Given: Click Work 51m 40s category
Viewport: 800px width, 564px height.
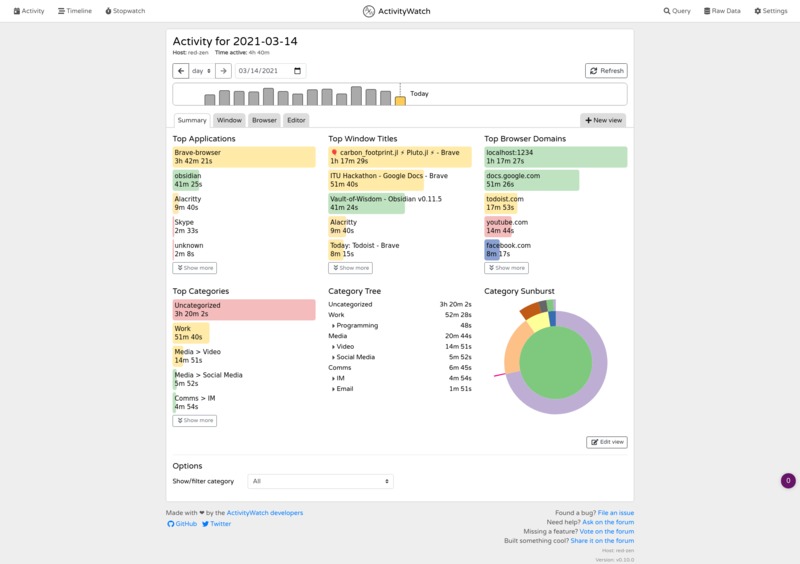Looking at the screenshot, I should tap(191, 333).
